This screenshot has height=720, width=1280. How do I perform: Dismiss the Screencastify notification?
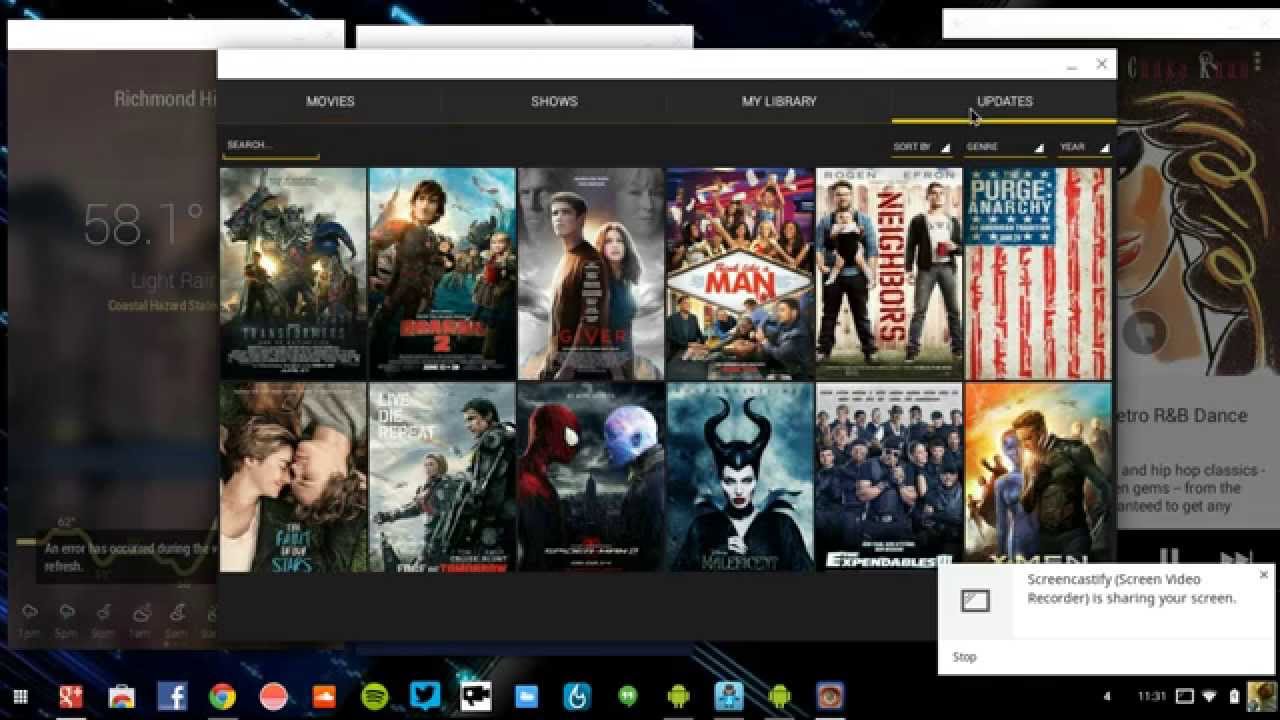pos(1264,575)
